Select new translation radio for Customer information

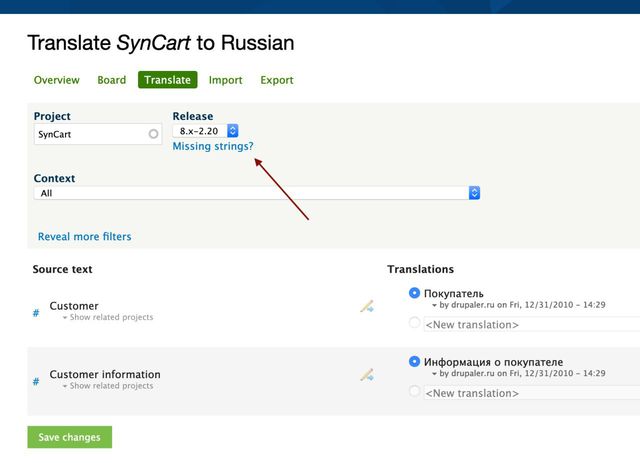click(414, 391)
